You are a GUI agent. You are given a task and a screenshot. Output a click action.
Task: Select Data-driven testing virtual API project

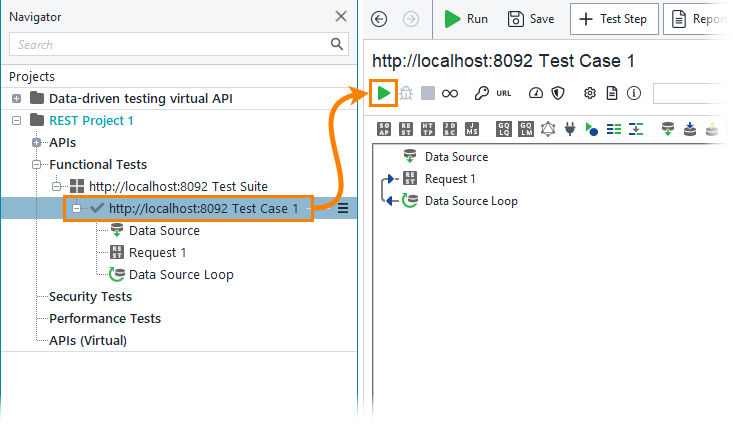pos(141,99)
